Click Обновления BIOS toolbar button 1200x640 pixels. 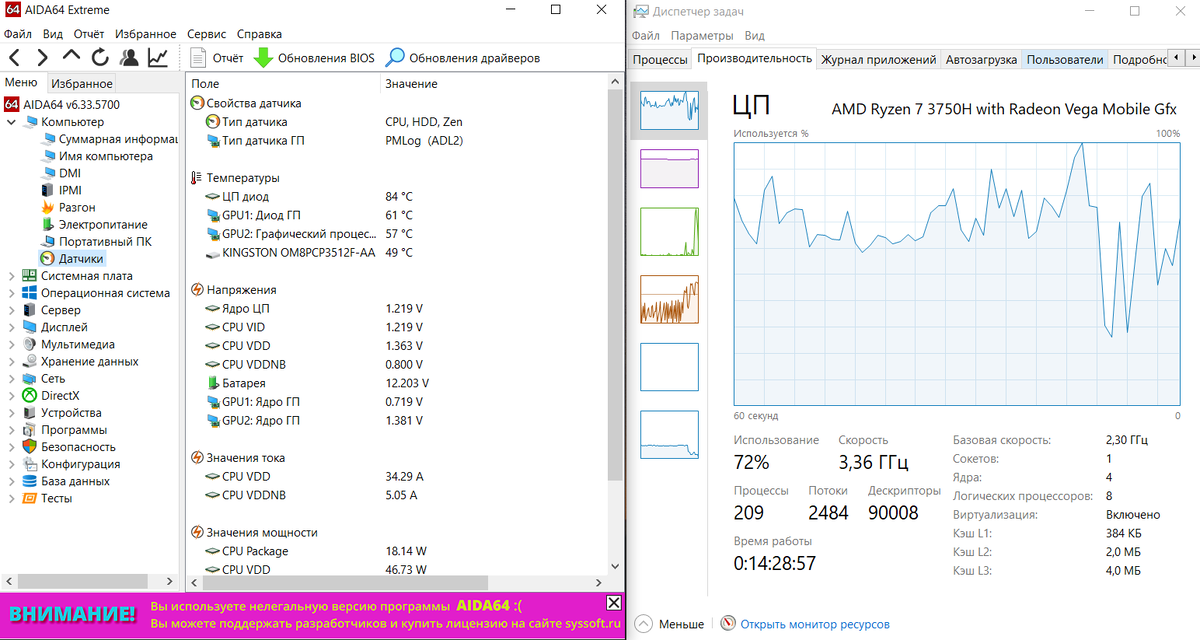[314, 58]
